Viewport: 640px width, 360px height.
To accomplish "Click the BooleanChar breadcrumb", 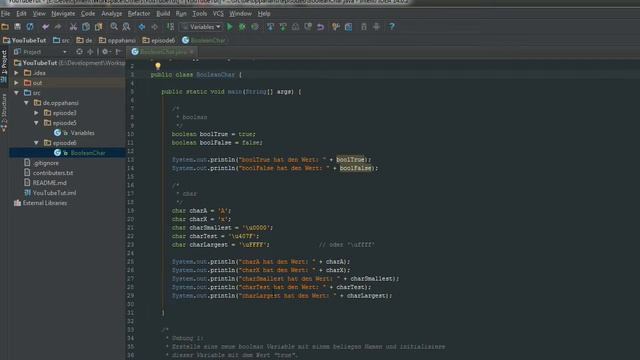I will pos(204,40).
